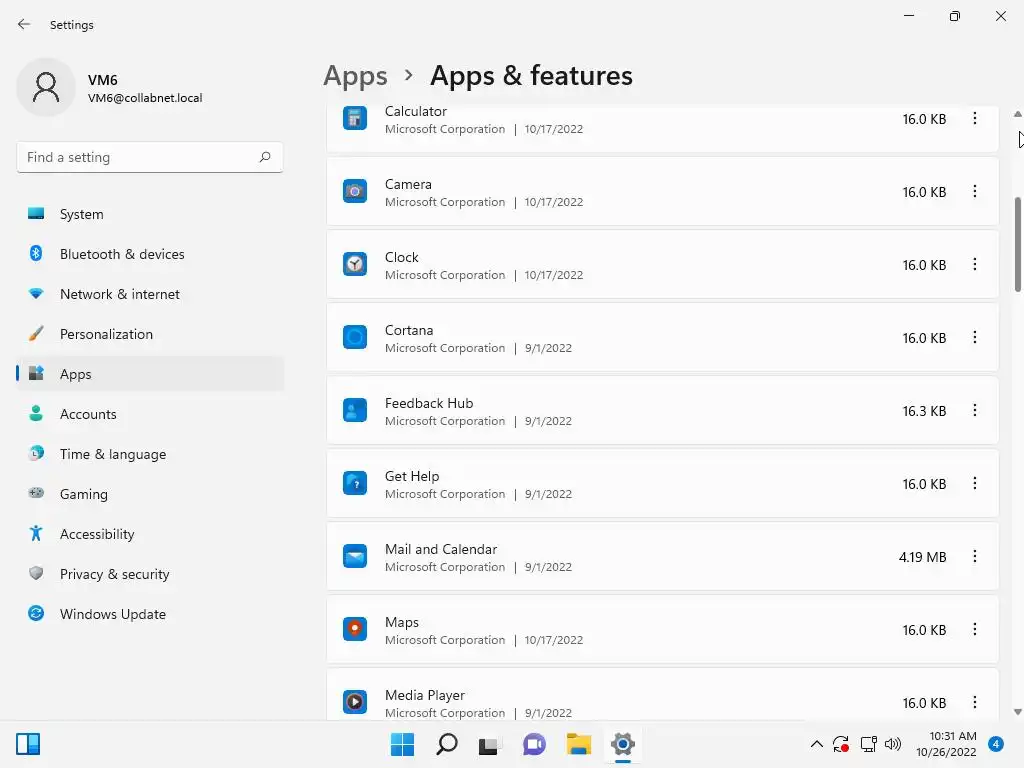Open the Windows Start menu
The height and width of the screenshot is (768, 1024).
pos(402,745)
